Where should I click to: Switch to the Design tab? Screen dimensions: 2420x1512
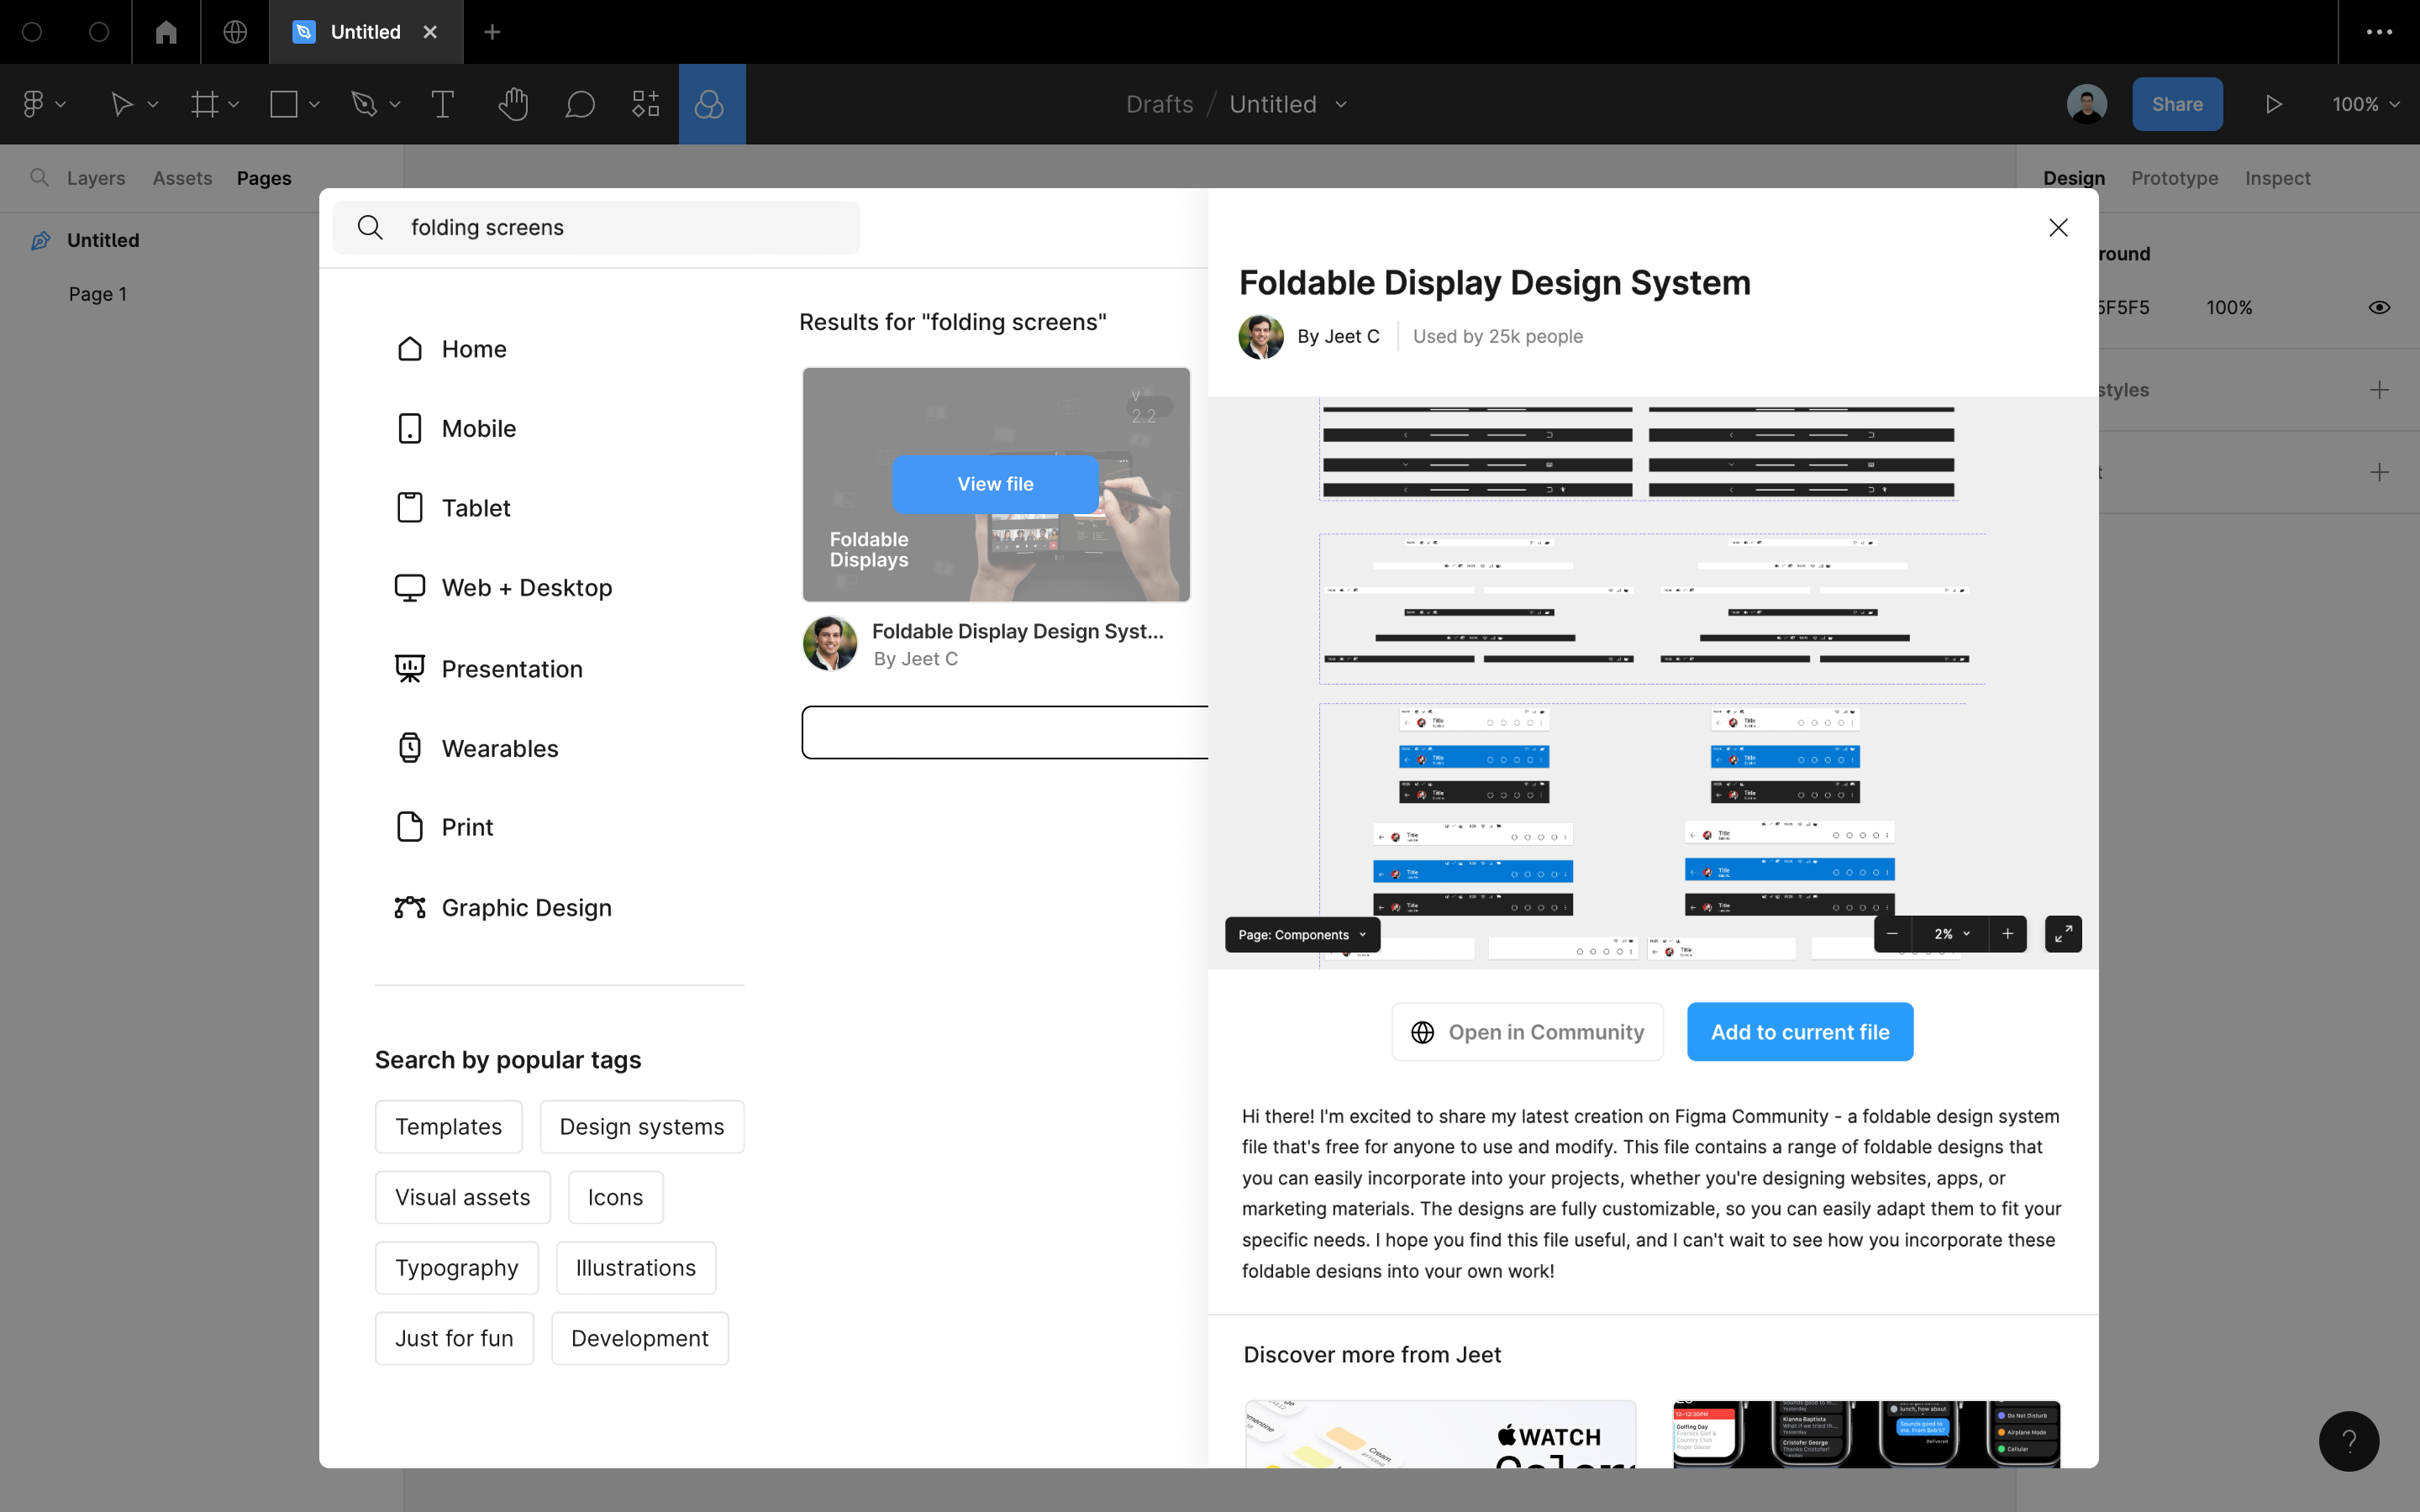pyautogui.click(x=2073, y=178)
